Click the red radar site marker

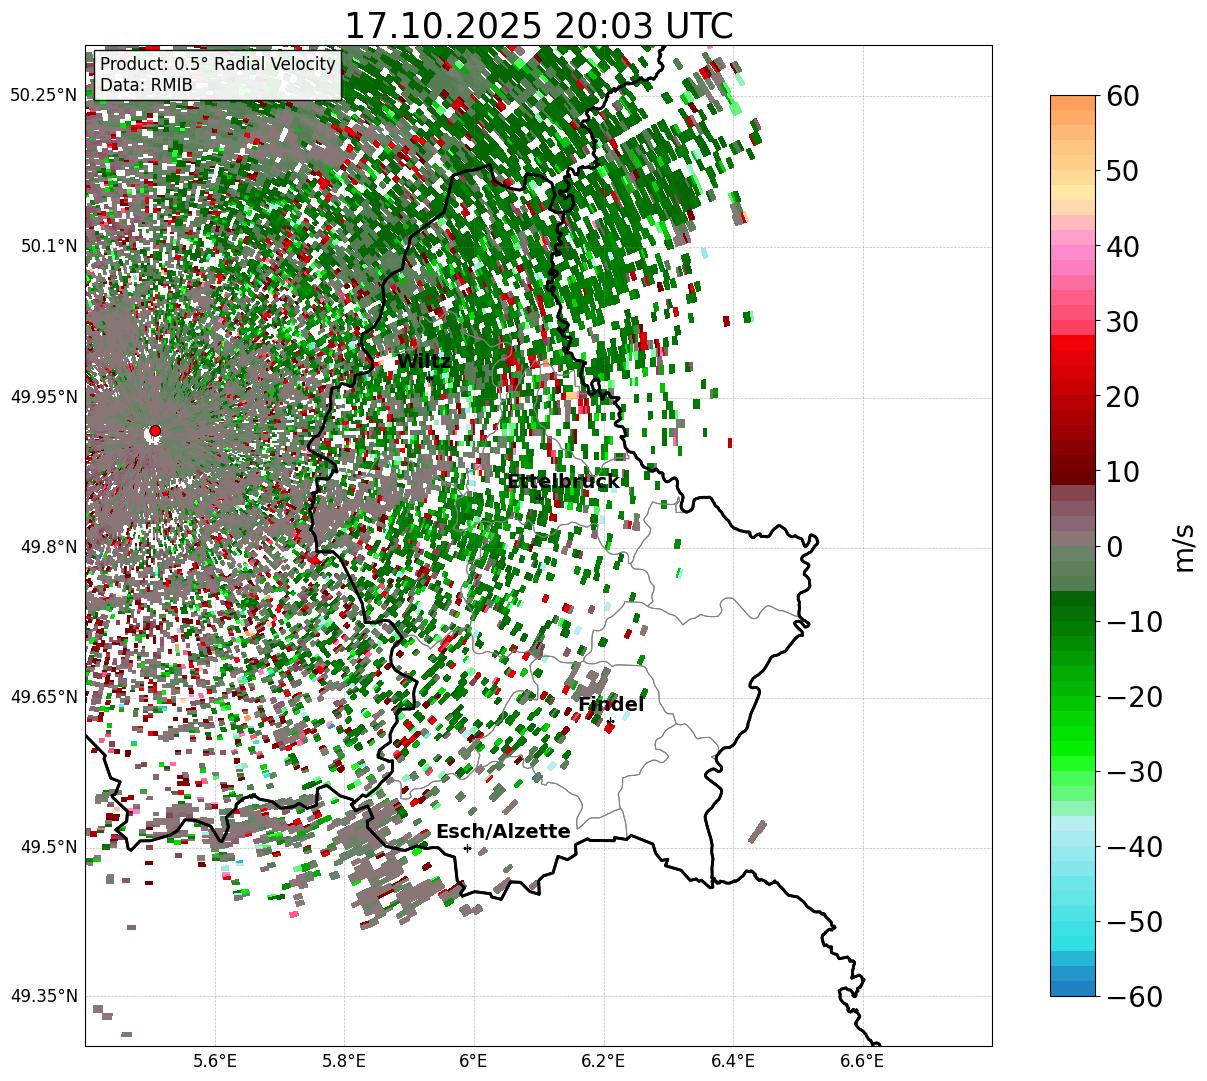click(x=154, y=431)
